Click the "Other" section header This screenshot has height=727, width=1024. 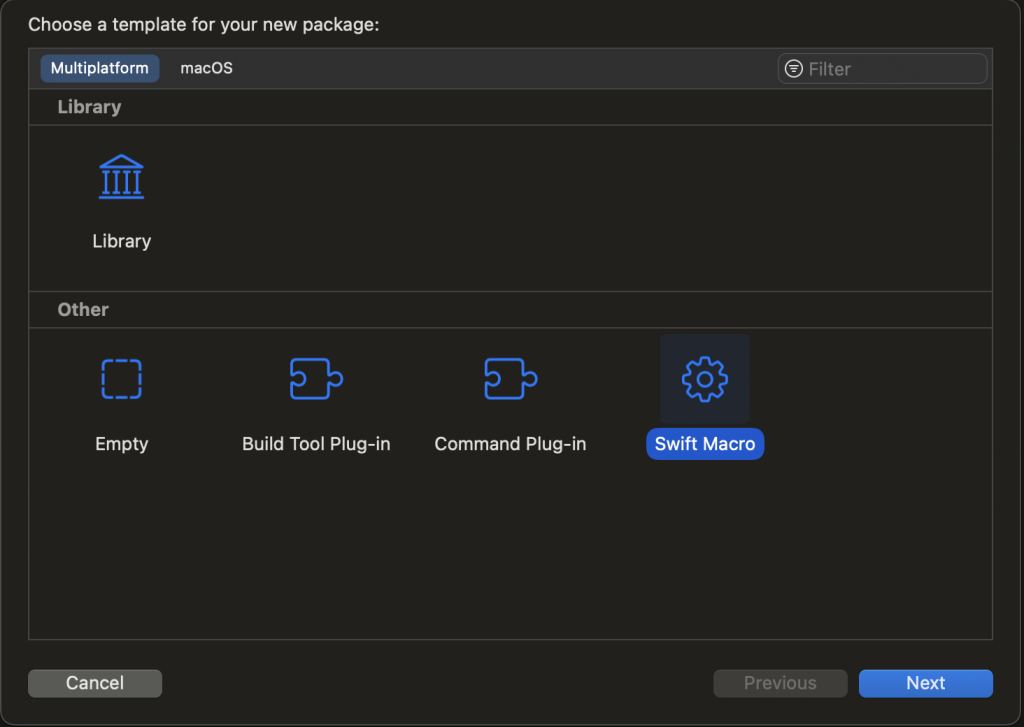83,310
